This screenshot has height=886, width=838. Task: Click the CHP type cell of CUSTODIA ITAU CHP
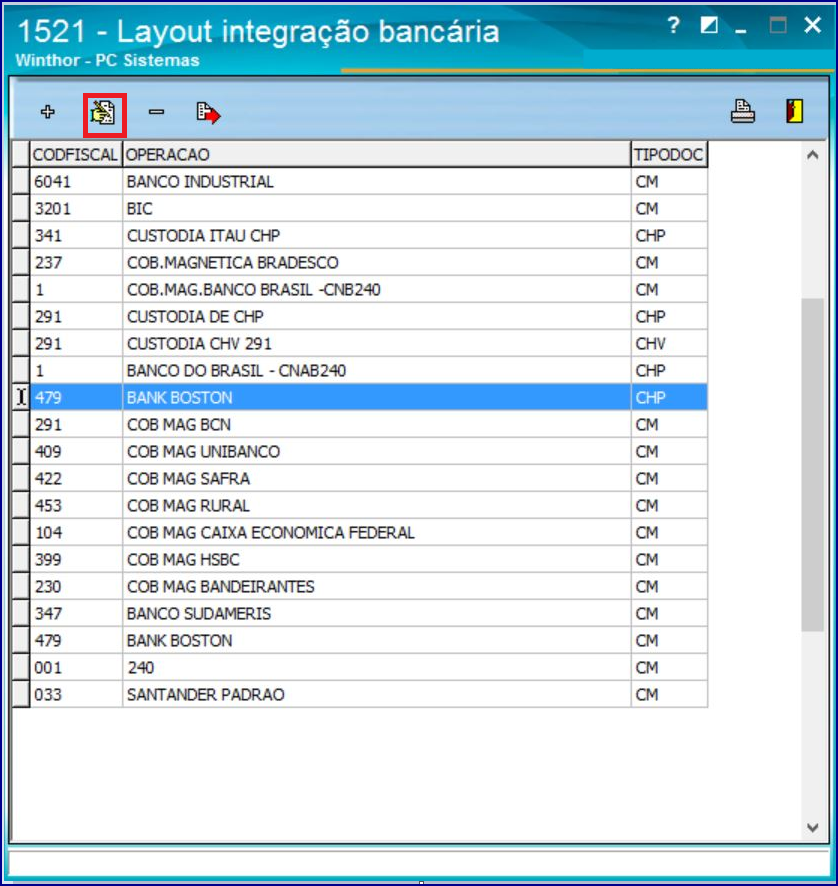tap(669, 236)
